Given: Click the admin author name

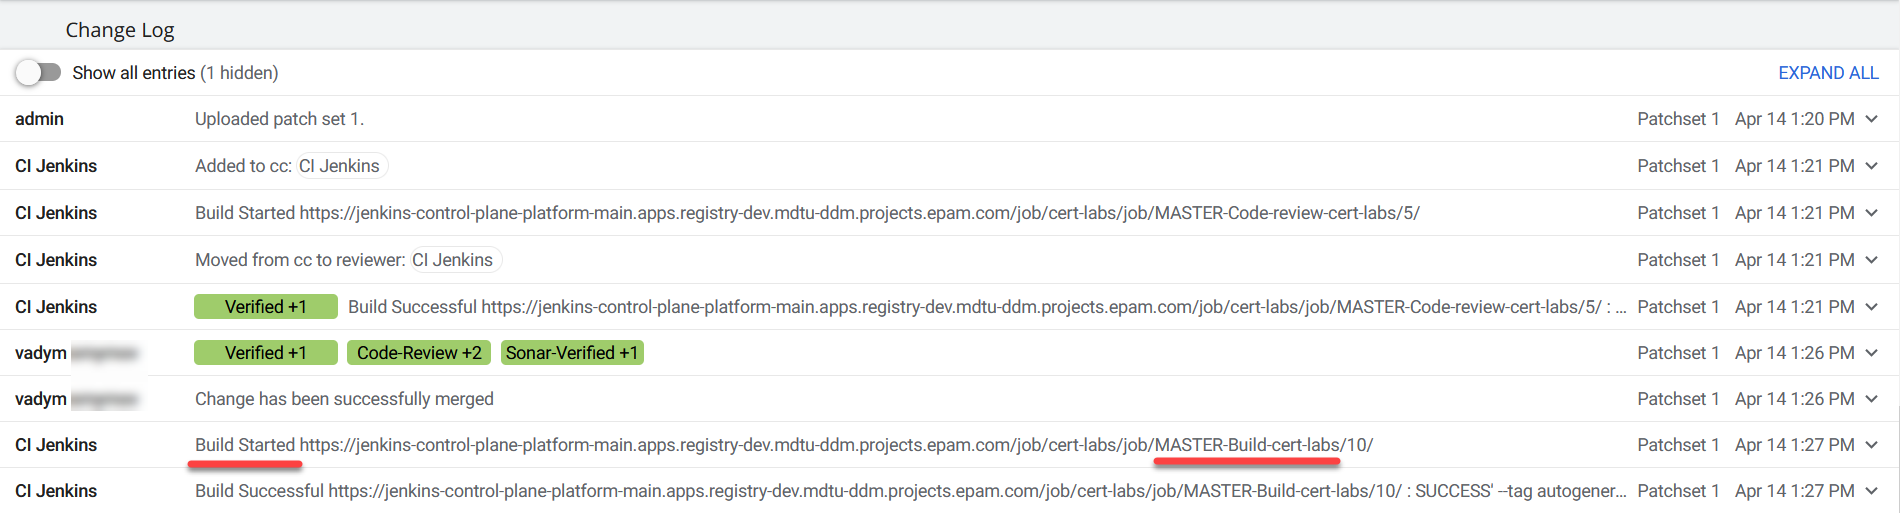Looking at the screenshot, I should pyautogui.click(x=39, y=119).
